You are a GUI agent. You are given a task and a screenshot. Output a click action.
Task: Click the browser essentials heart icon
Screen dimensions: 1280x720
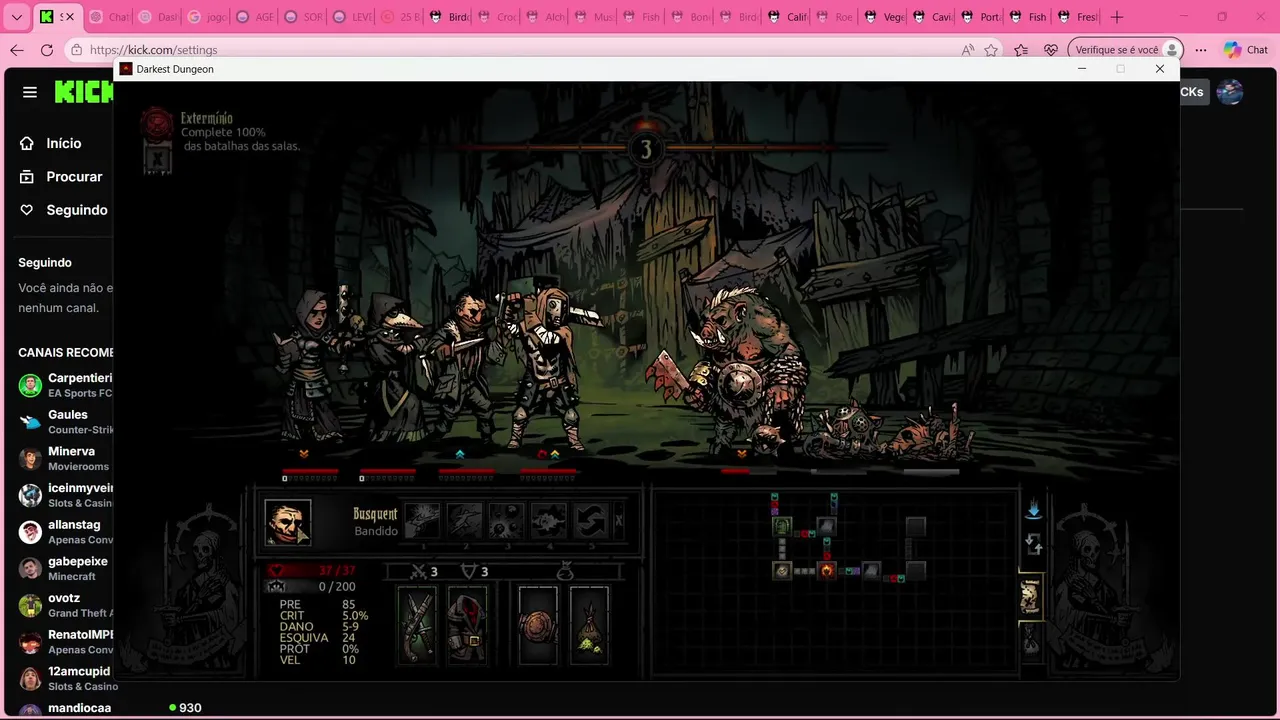point(1051,50)
